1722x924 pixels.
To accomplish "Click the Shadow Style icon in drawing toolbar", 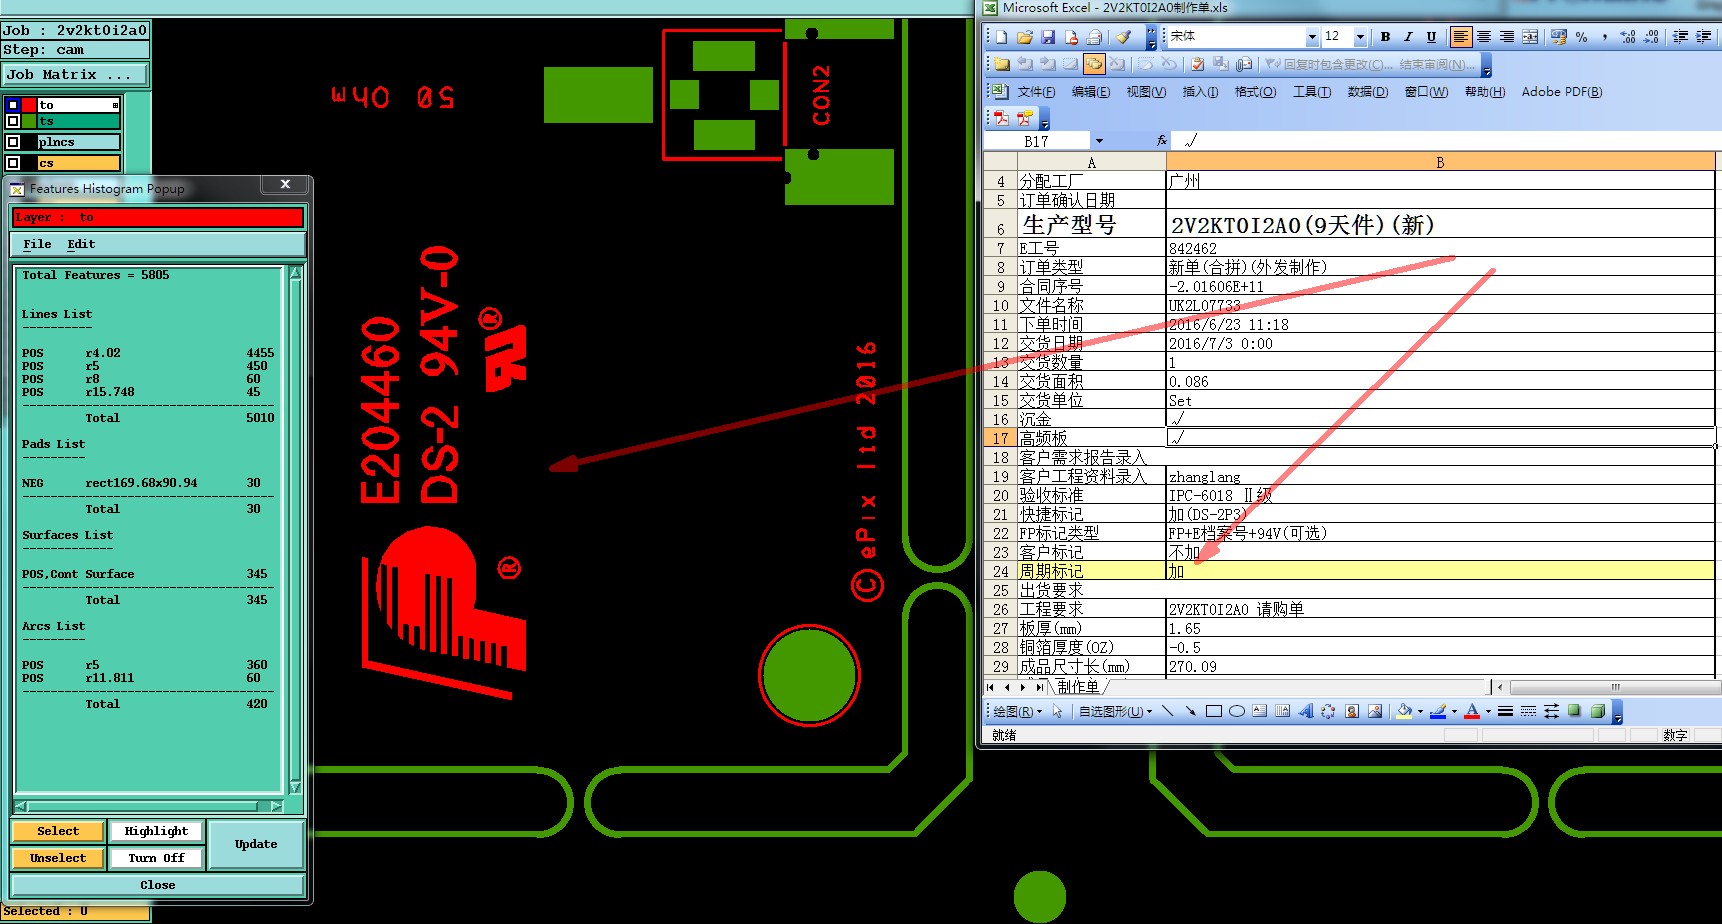I will [1575, 711].
